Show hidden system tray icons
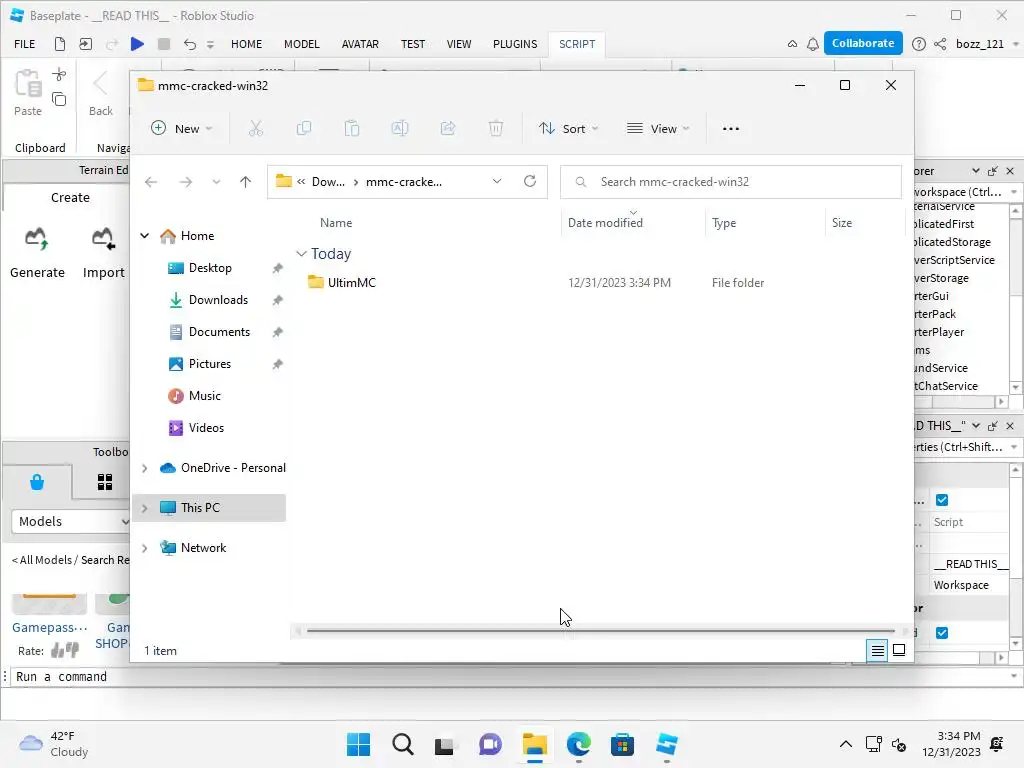This screenshot has height=768, width=1024. [x=845, y=744]
